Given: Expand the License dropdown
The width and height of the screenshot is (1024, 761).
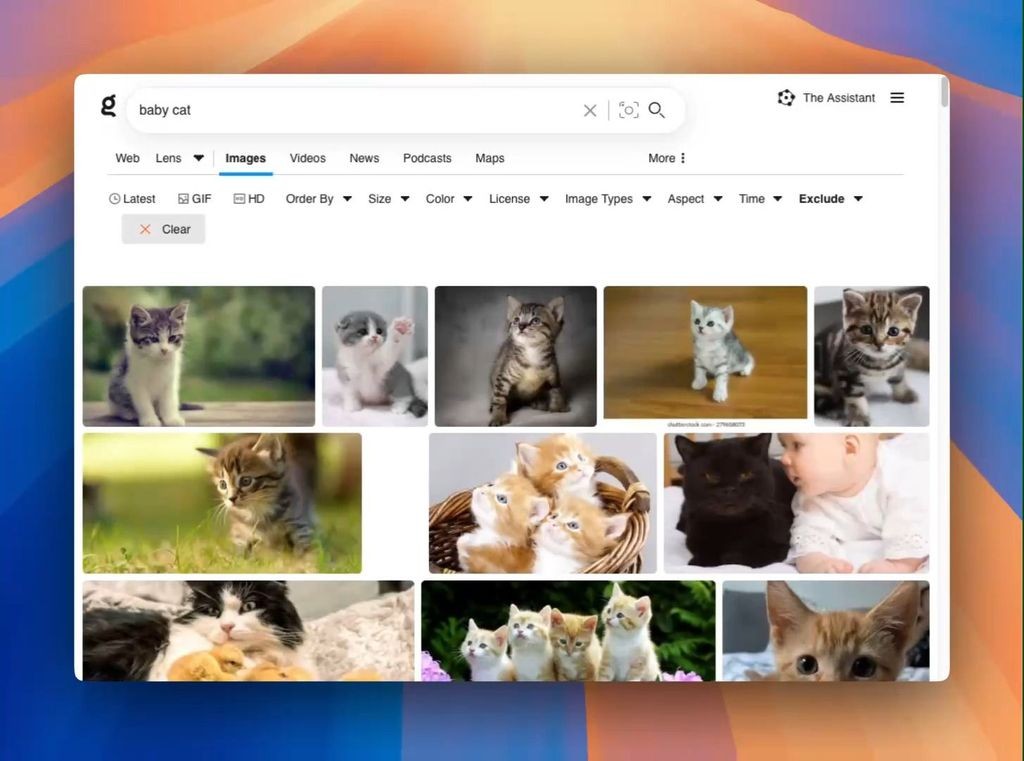Looking at the screenshot, I should point(519,199).
